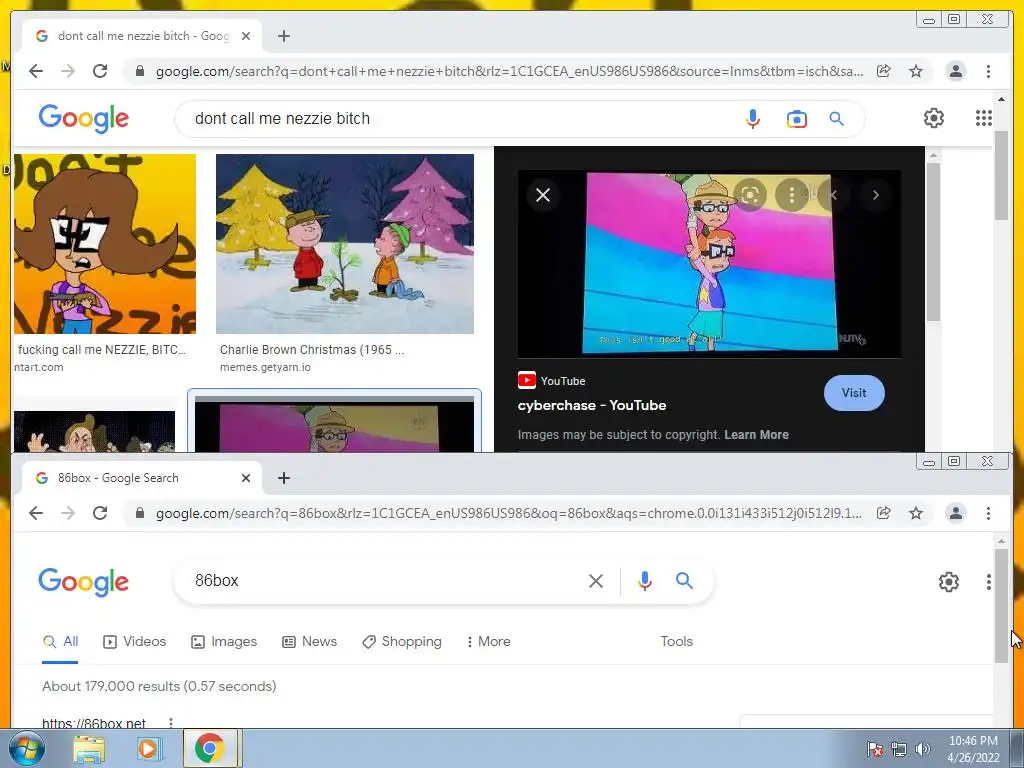1024x768 pixels.
Task: Open the taskbar volume speaker icon
Action: pos(923,749)
